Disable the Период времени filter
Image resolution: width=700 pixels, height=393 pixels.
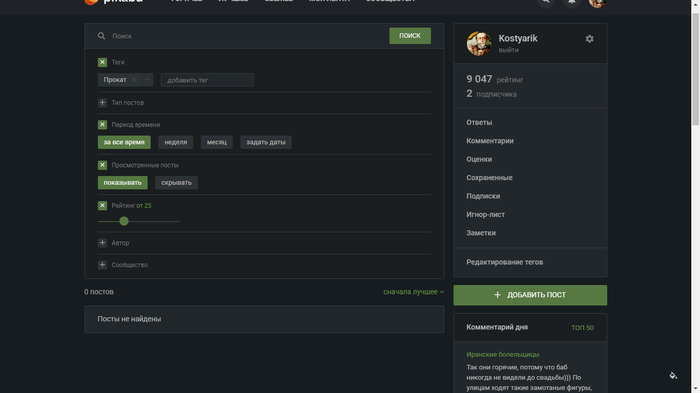point(102,125)
